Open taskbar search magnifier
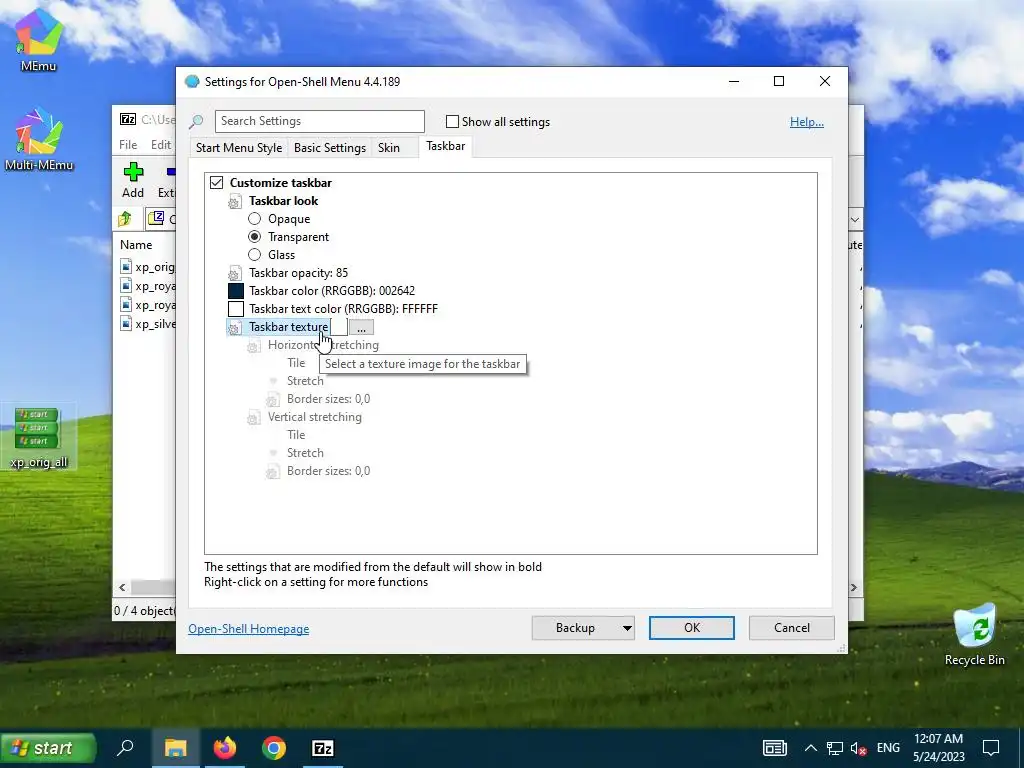The width and height of the screenshot is (1024, 768). (x=125, y=748)
